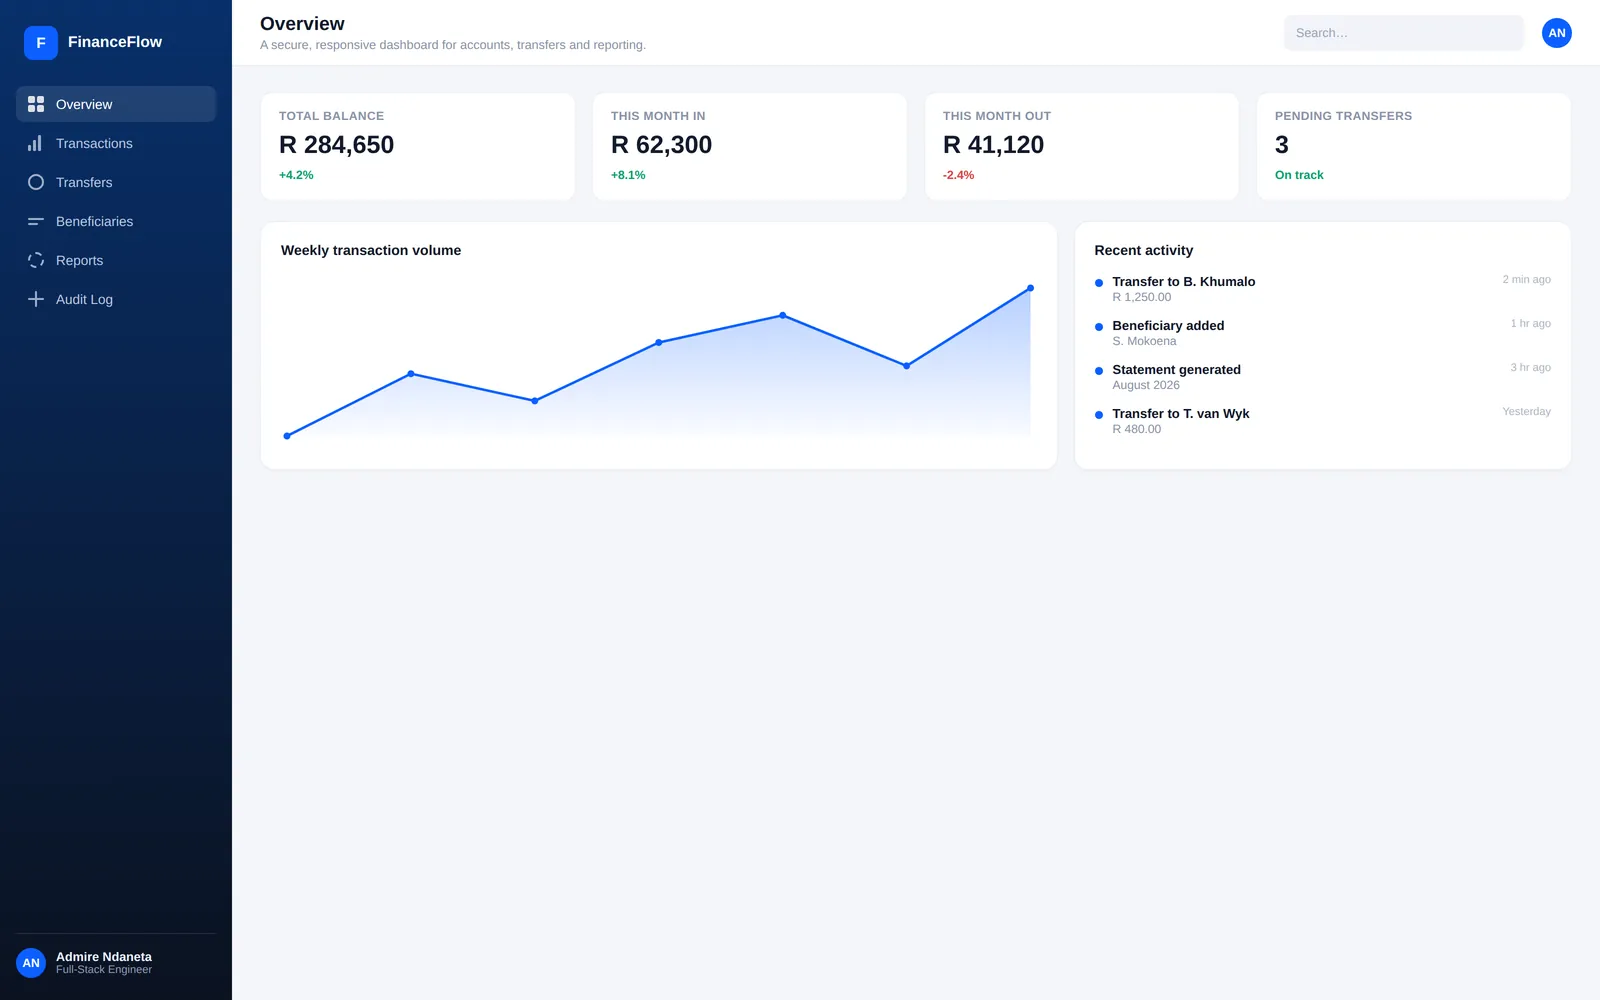Click the AN avatar in sidebar footer
Viewport: 1600px width, 1000px height.
(x=31, y=963)
